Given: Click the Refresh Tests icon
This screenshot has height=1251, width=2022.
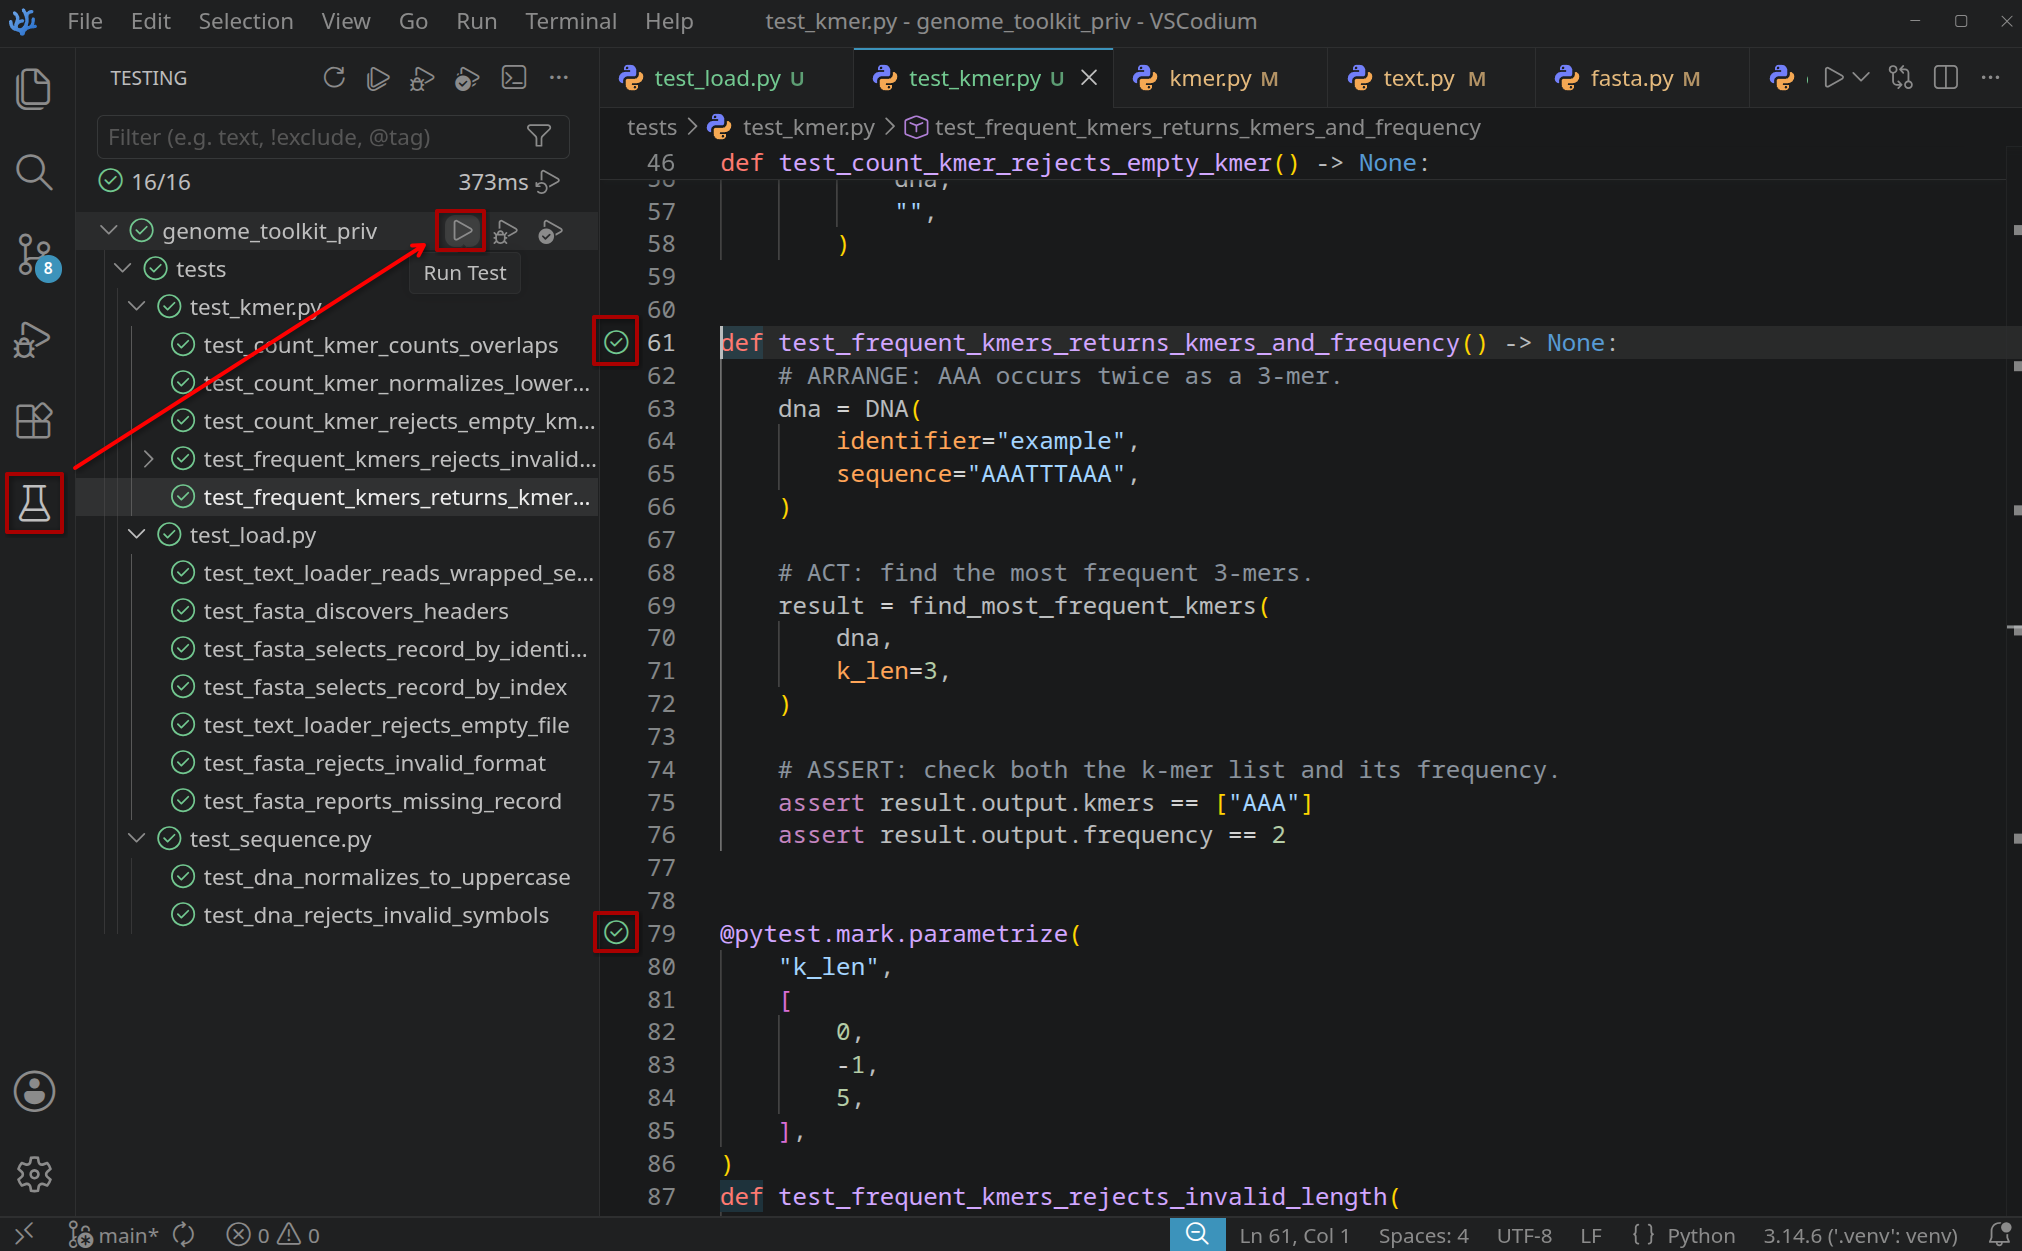Looking at the screenshot, I should click(x=334, y=78).
